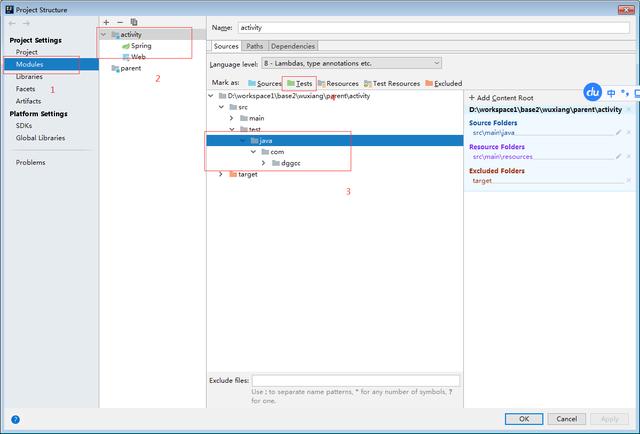Remove target from Excluded Folders
This screenshot has width=640, height=434.
pos(629,180)
